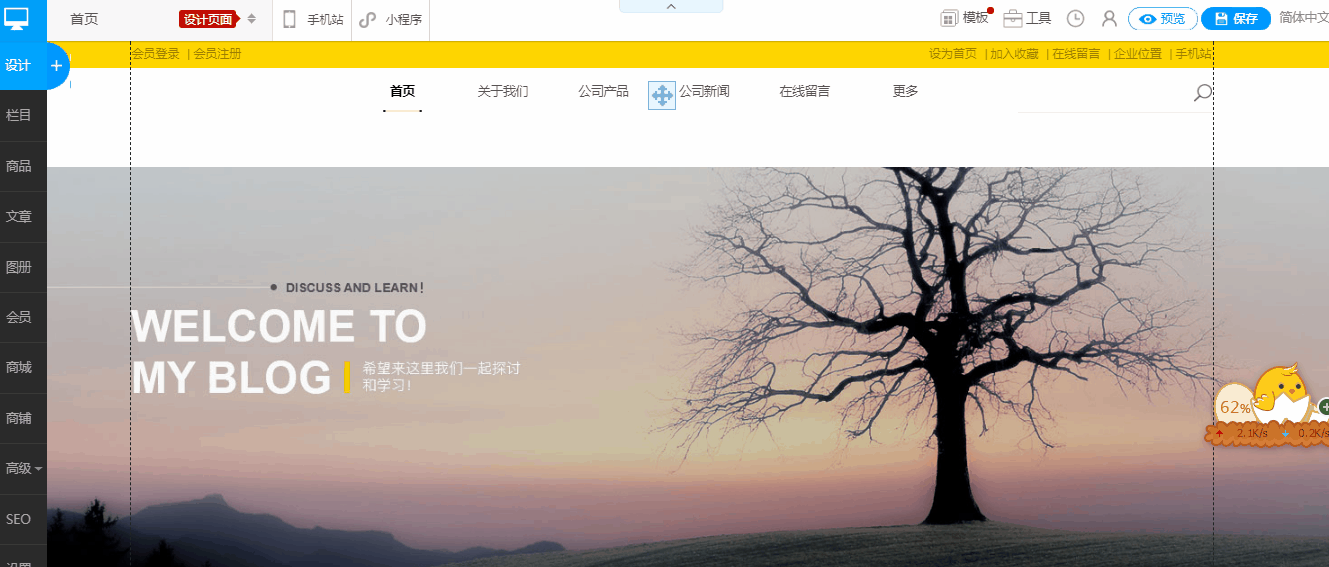1329x567 pixels.
Task: Click the 保存 save button
Action: tap(1236, 18)
